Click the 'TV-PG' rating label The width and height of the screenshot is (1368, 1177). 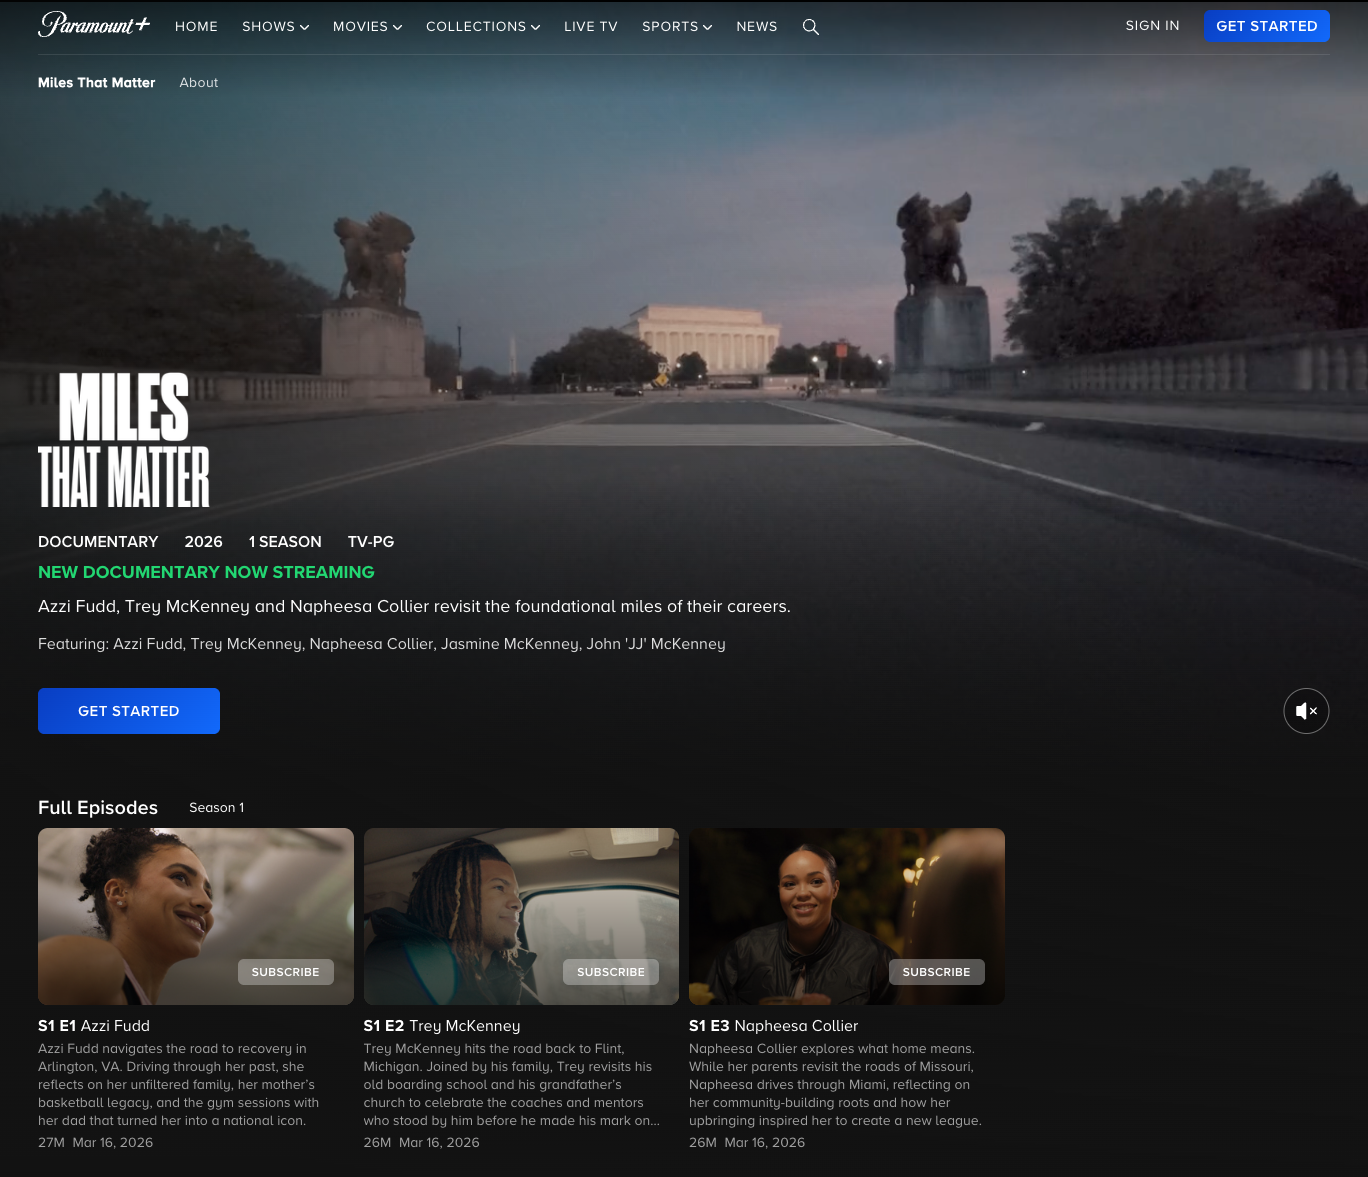tap(371, 542)
